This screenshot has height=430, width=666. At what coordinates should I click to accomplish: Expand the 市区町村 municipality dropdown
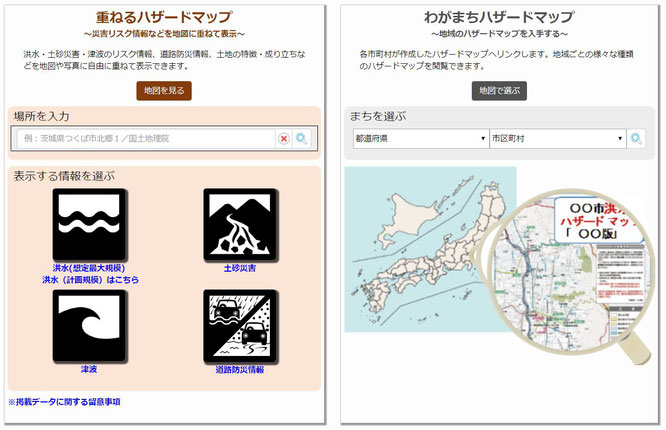pos(558,139)
